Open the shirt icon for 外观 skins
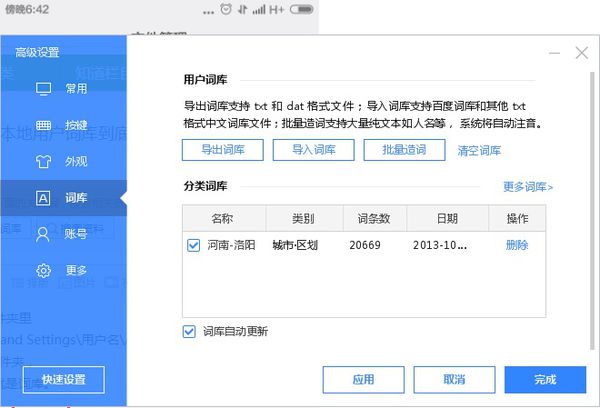 pyautogui.click(x=44, y=161)
